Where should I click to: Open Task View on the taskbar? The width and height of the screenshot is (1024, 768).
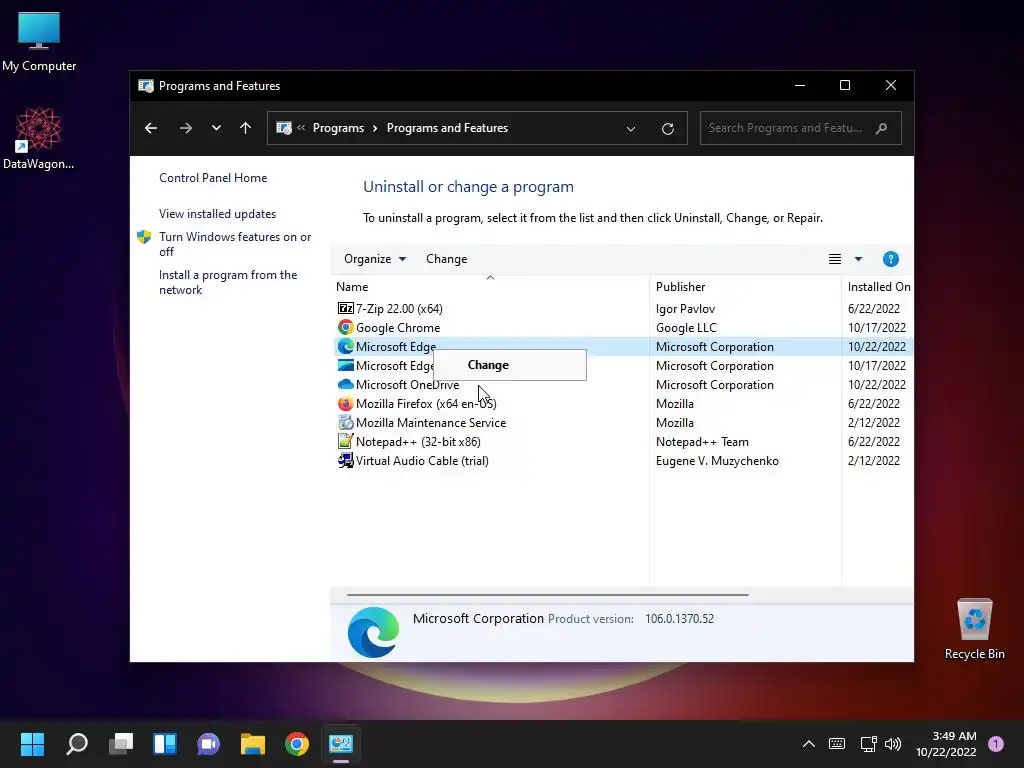(x=121, y=744)
